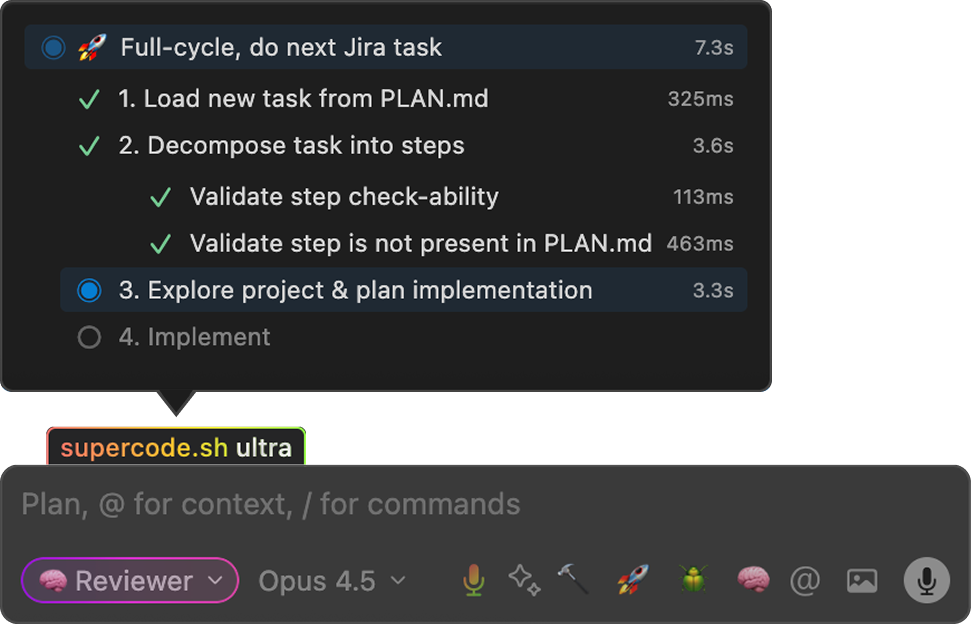Attach an image using the picture icon

pos(861,580)
